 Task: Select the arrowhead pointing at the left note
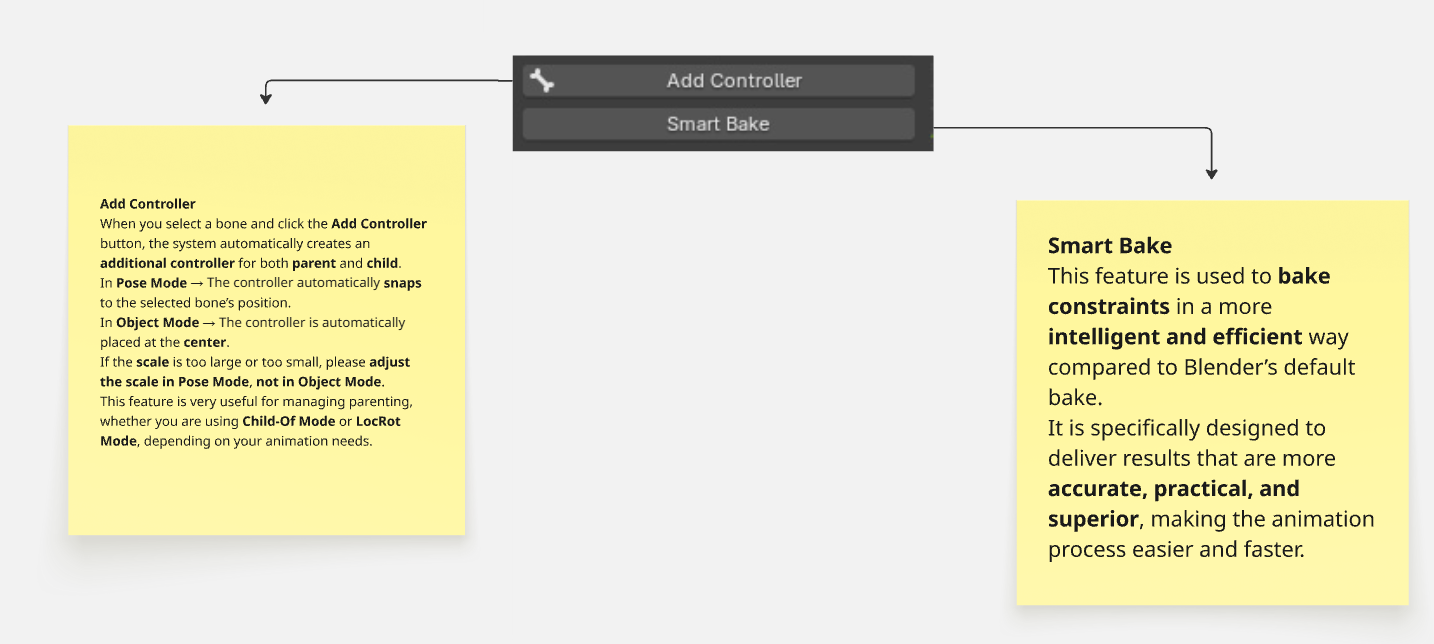[x=266, y=98]
